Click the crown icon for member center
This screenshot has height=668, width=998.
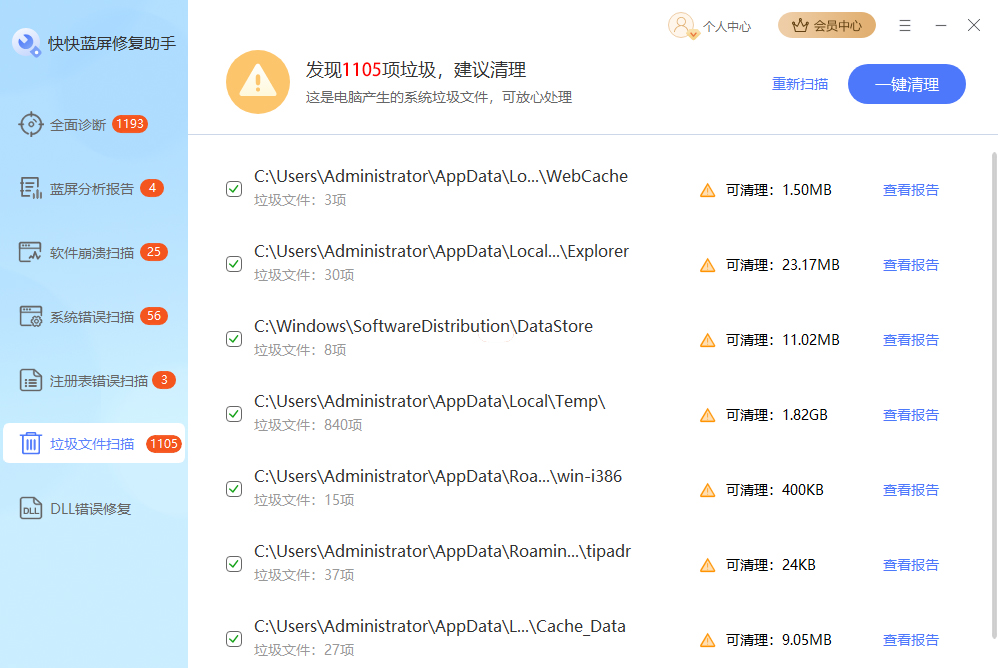pyautogui.click(x=799, y=26)
